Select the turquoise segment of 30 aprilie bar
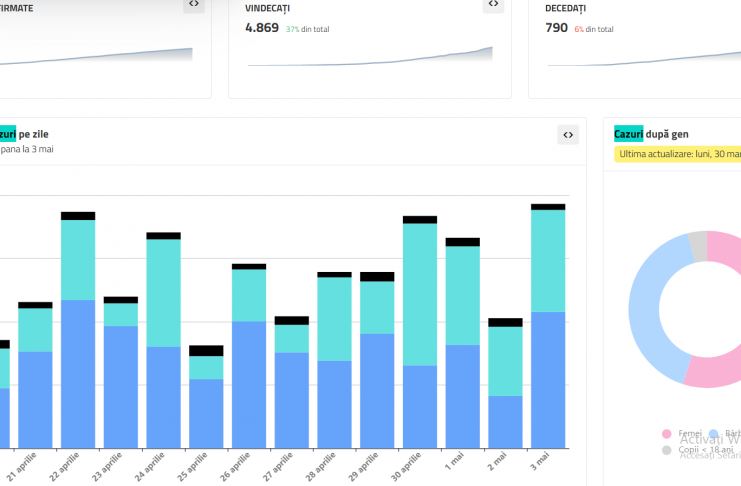Screen dimensions: 741x486 click(420, 294)
